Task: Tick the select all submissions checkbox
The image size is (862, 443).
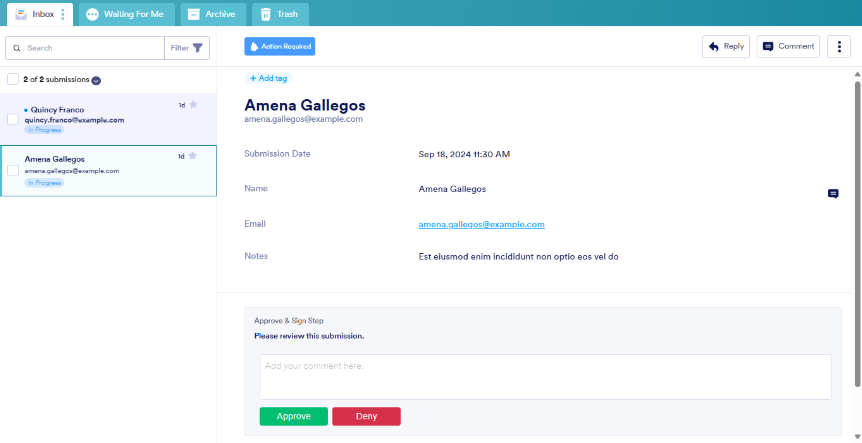Action: point(13,79)
